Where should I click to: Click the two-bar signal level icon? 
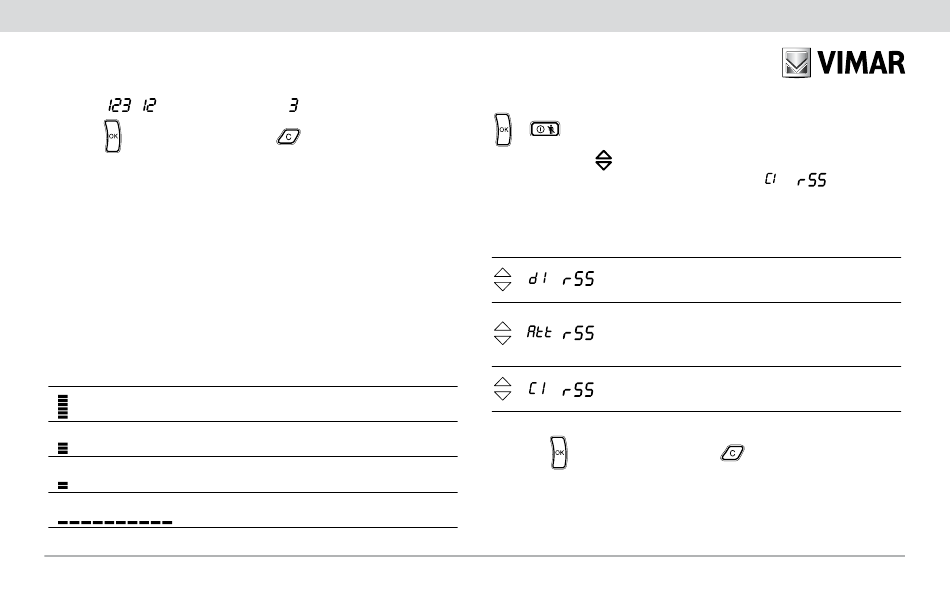pyautogui.click(x=62, y=485)
